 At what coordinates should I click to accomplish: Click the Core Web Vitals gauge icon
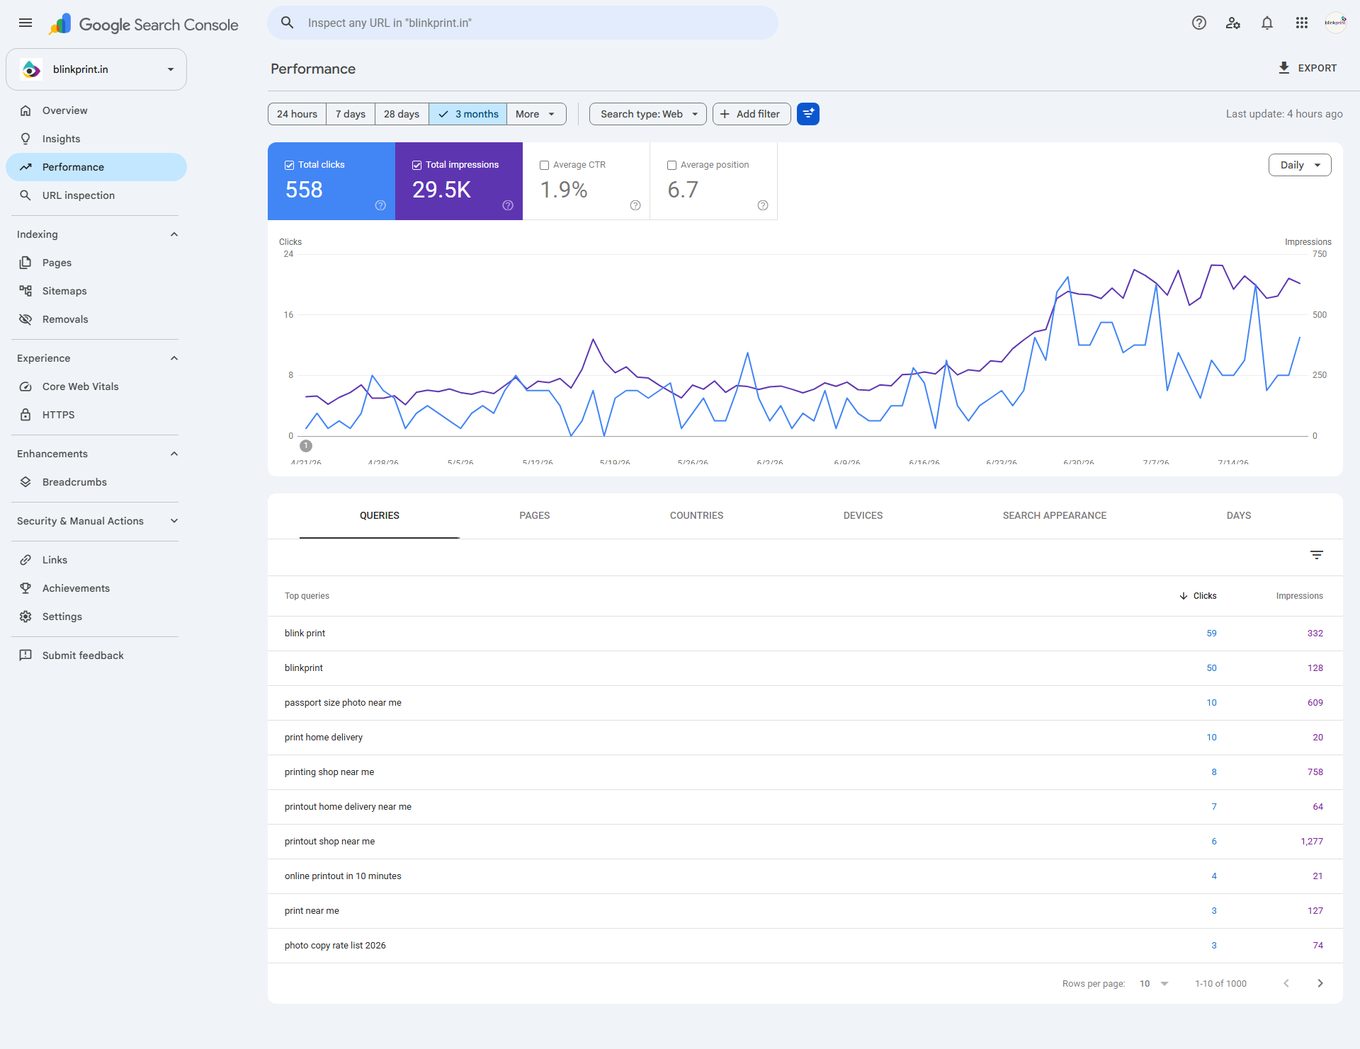(26, 386)
